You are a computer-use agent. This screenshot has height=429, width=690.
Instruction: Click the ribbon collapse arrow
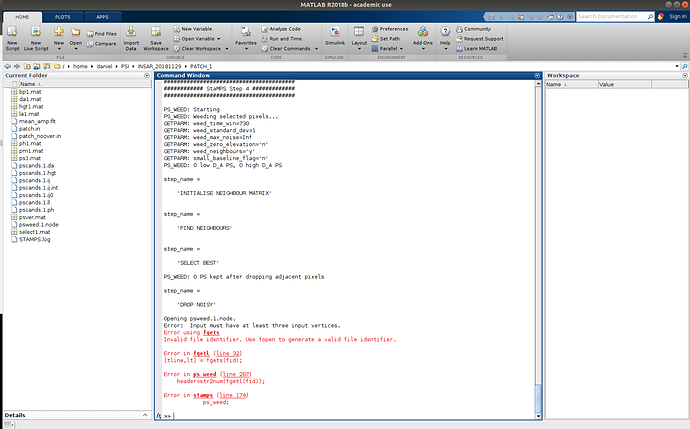(685, 55)
